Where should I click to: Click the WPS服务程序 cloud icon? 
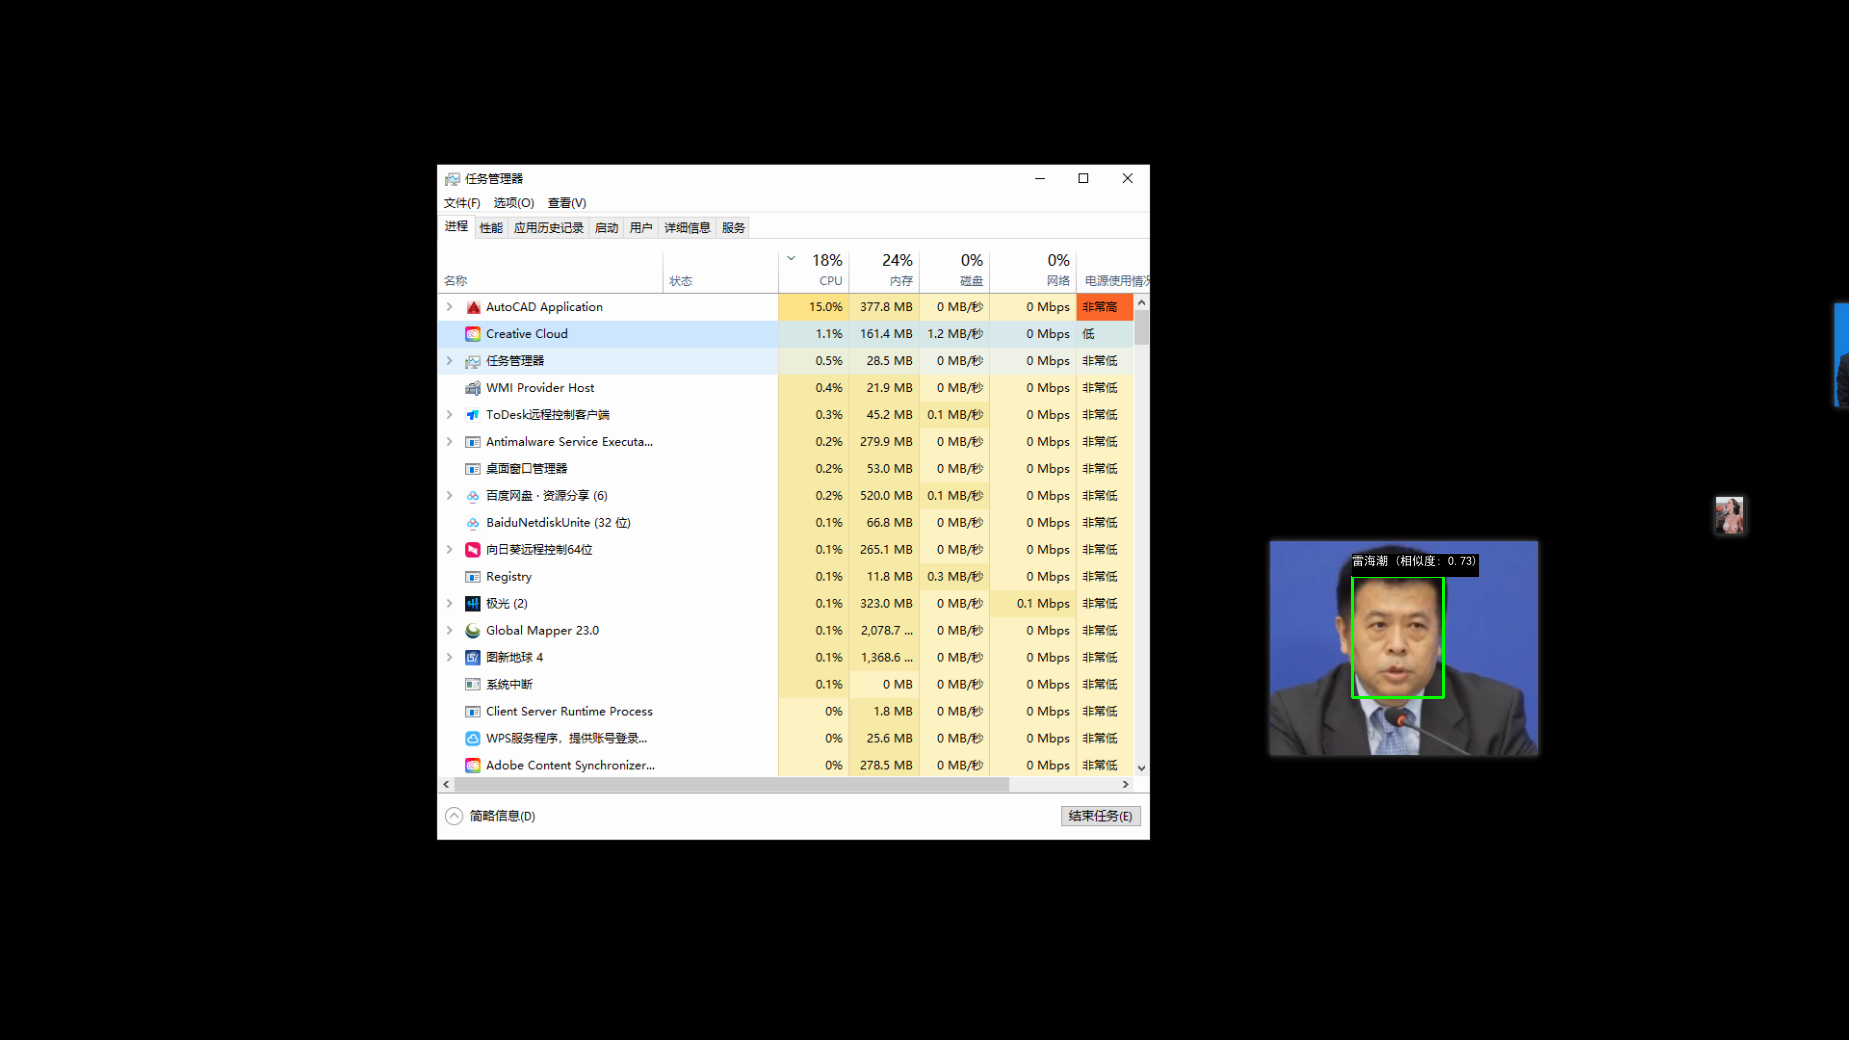pyautogui.click(x=473, y=739)
